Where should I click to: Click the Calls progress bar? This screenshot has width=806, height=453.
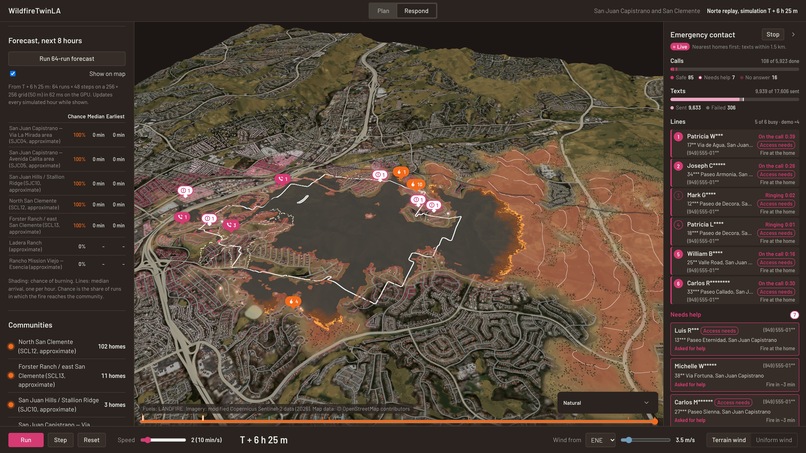pyautogui.click(x=734, y=69)
